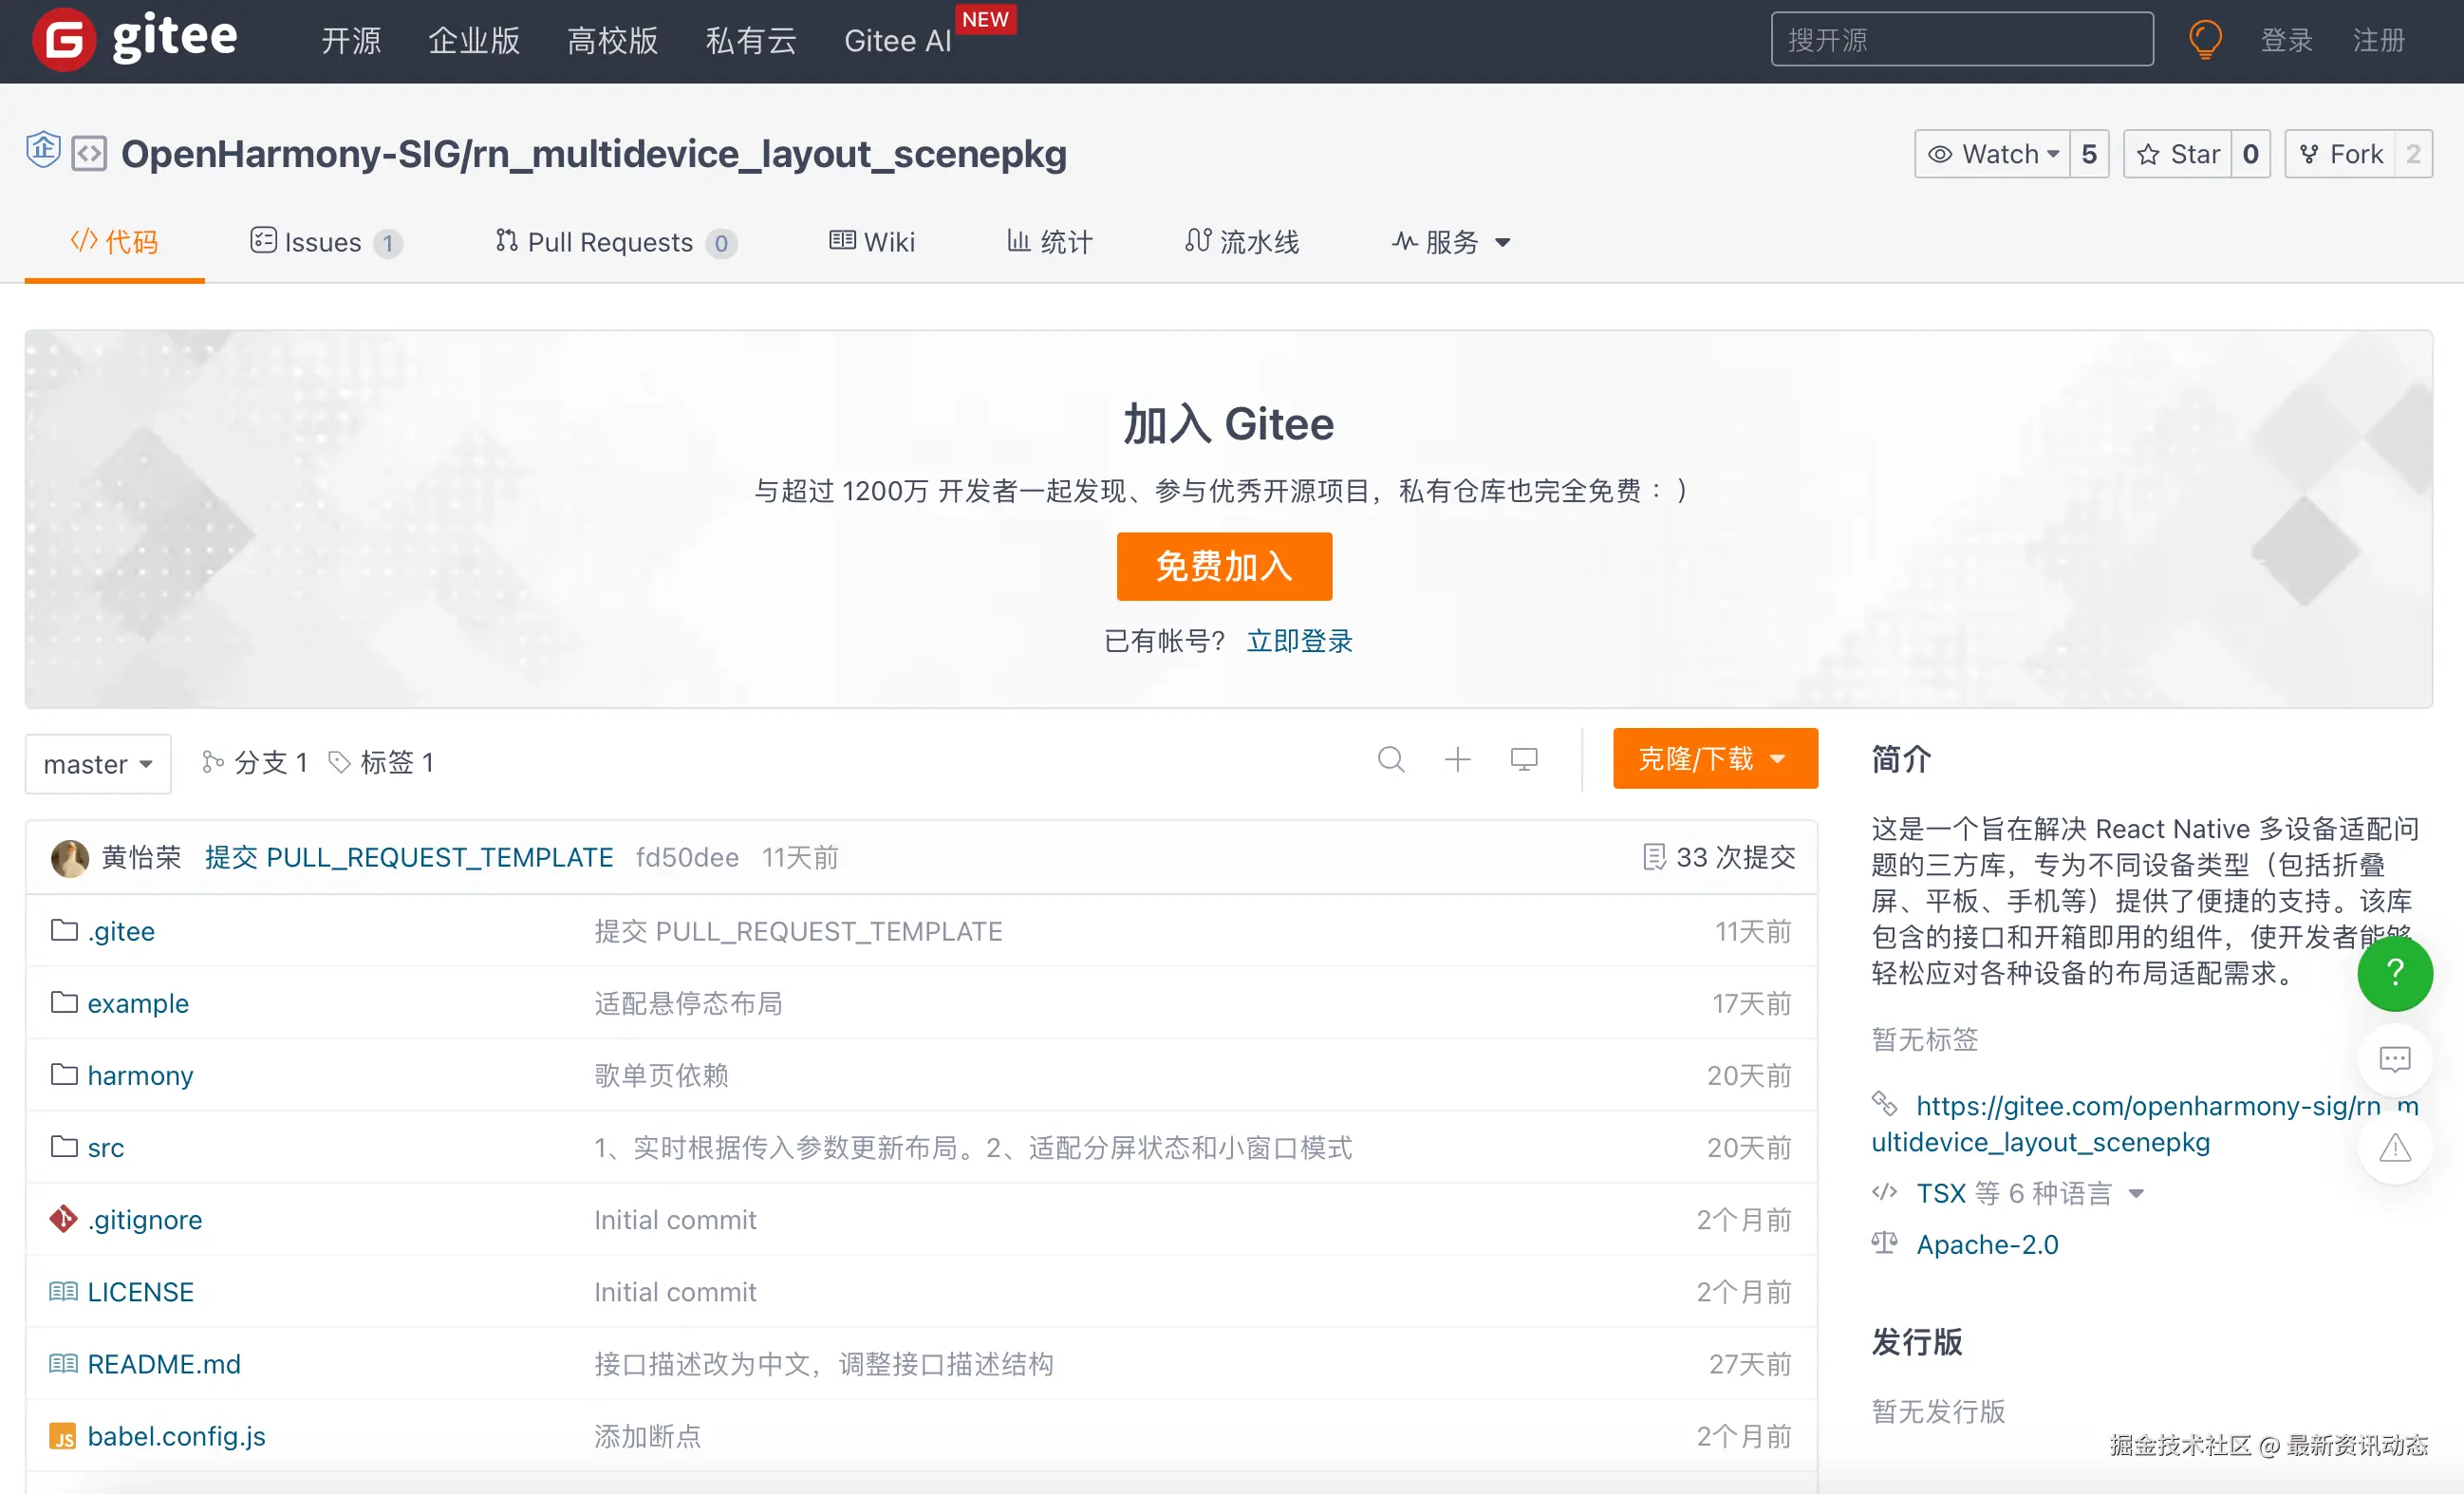The image size is (2464, 1494).
Task: Open the repository search magnifier icon
Action: pyautogui.click(x=1391, y=760)
